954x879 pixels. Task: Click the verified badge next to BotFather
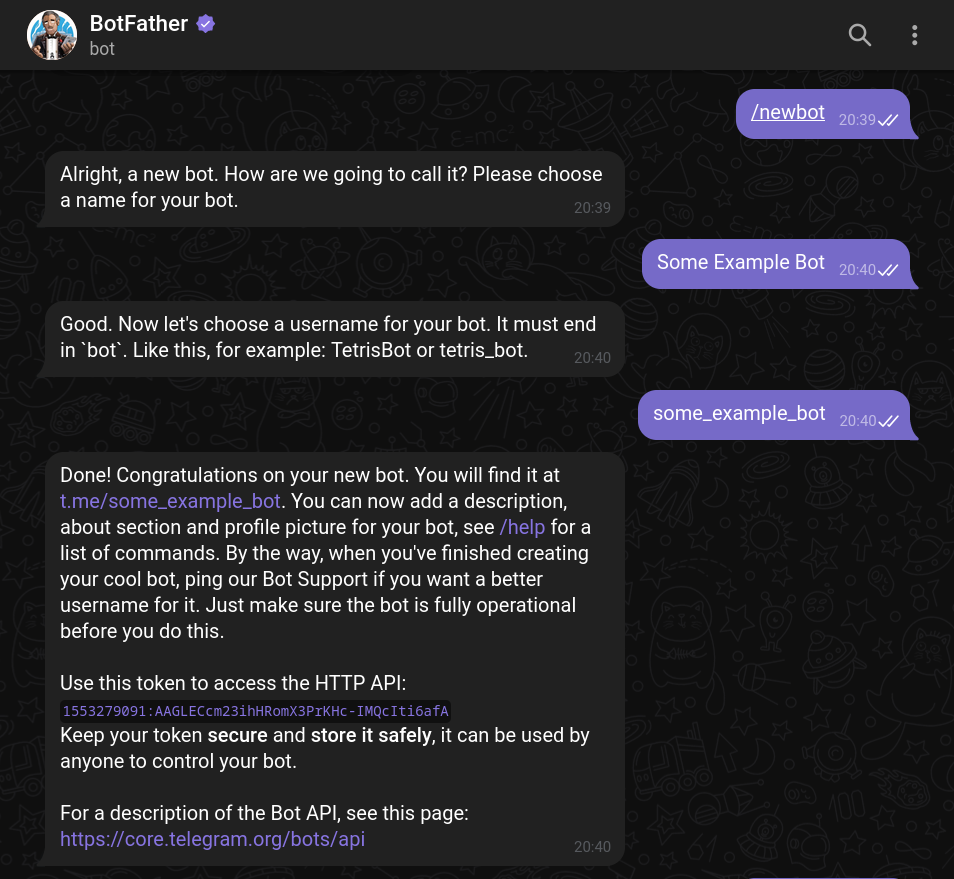pos(205,23)
